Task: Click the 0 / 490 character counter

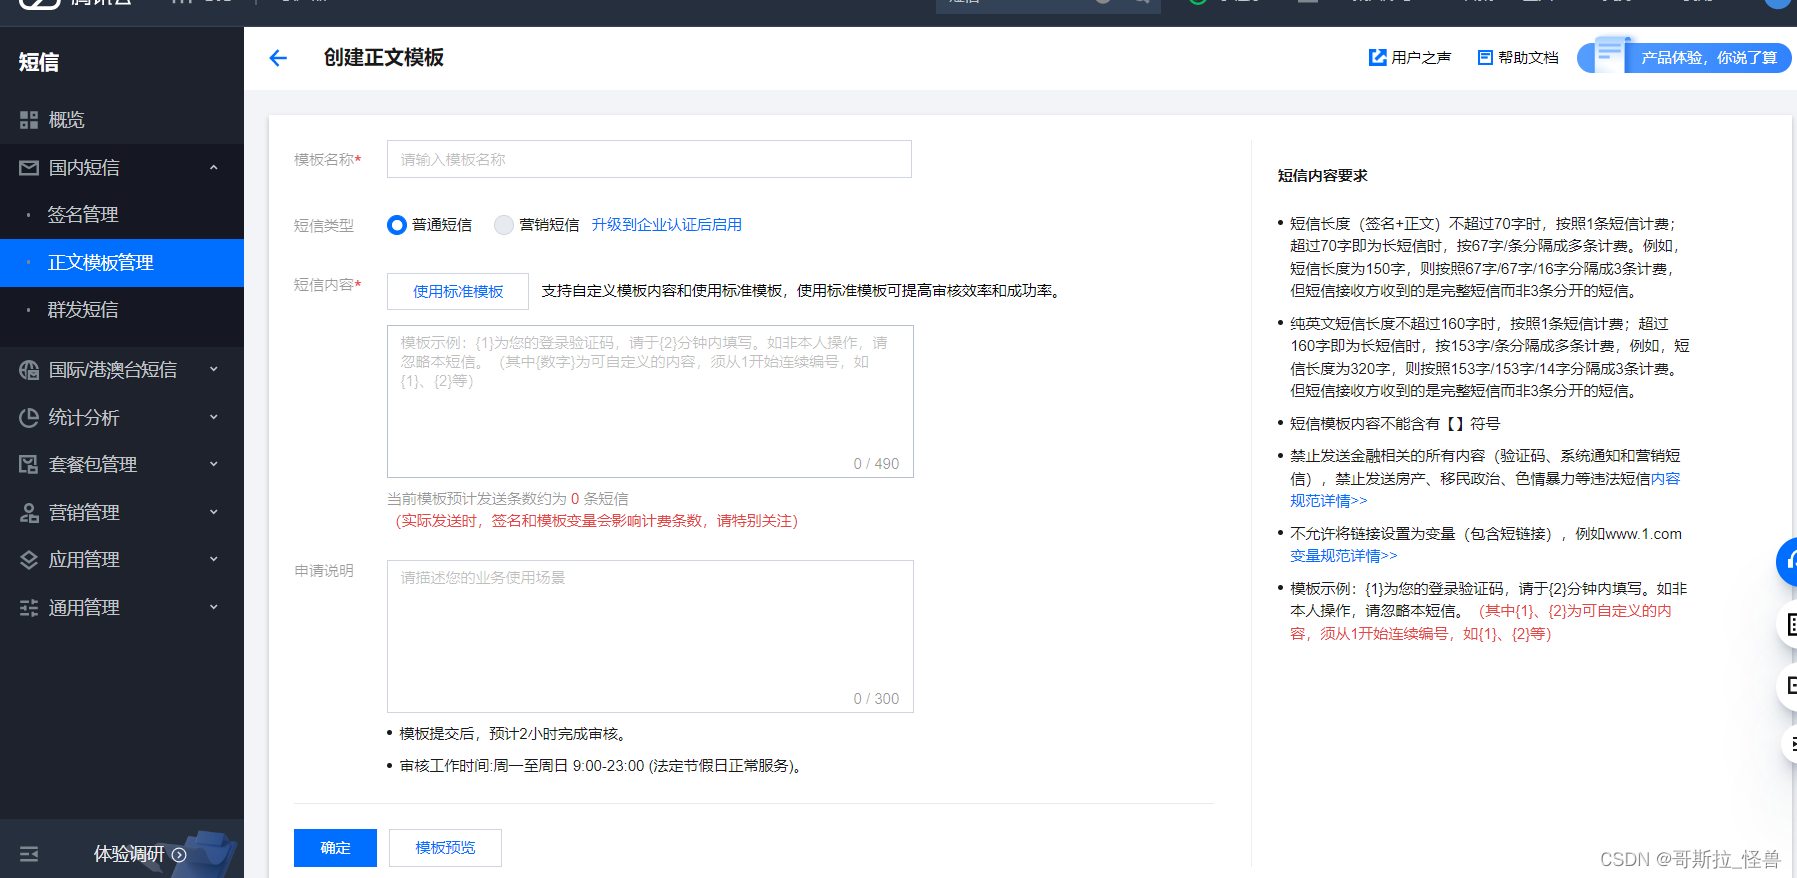Action: (x=876, y=464)
